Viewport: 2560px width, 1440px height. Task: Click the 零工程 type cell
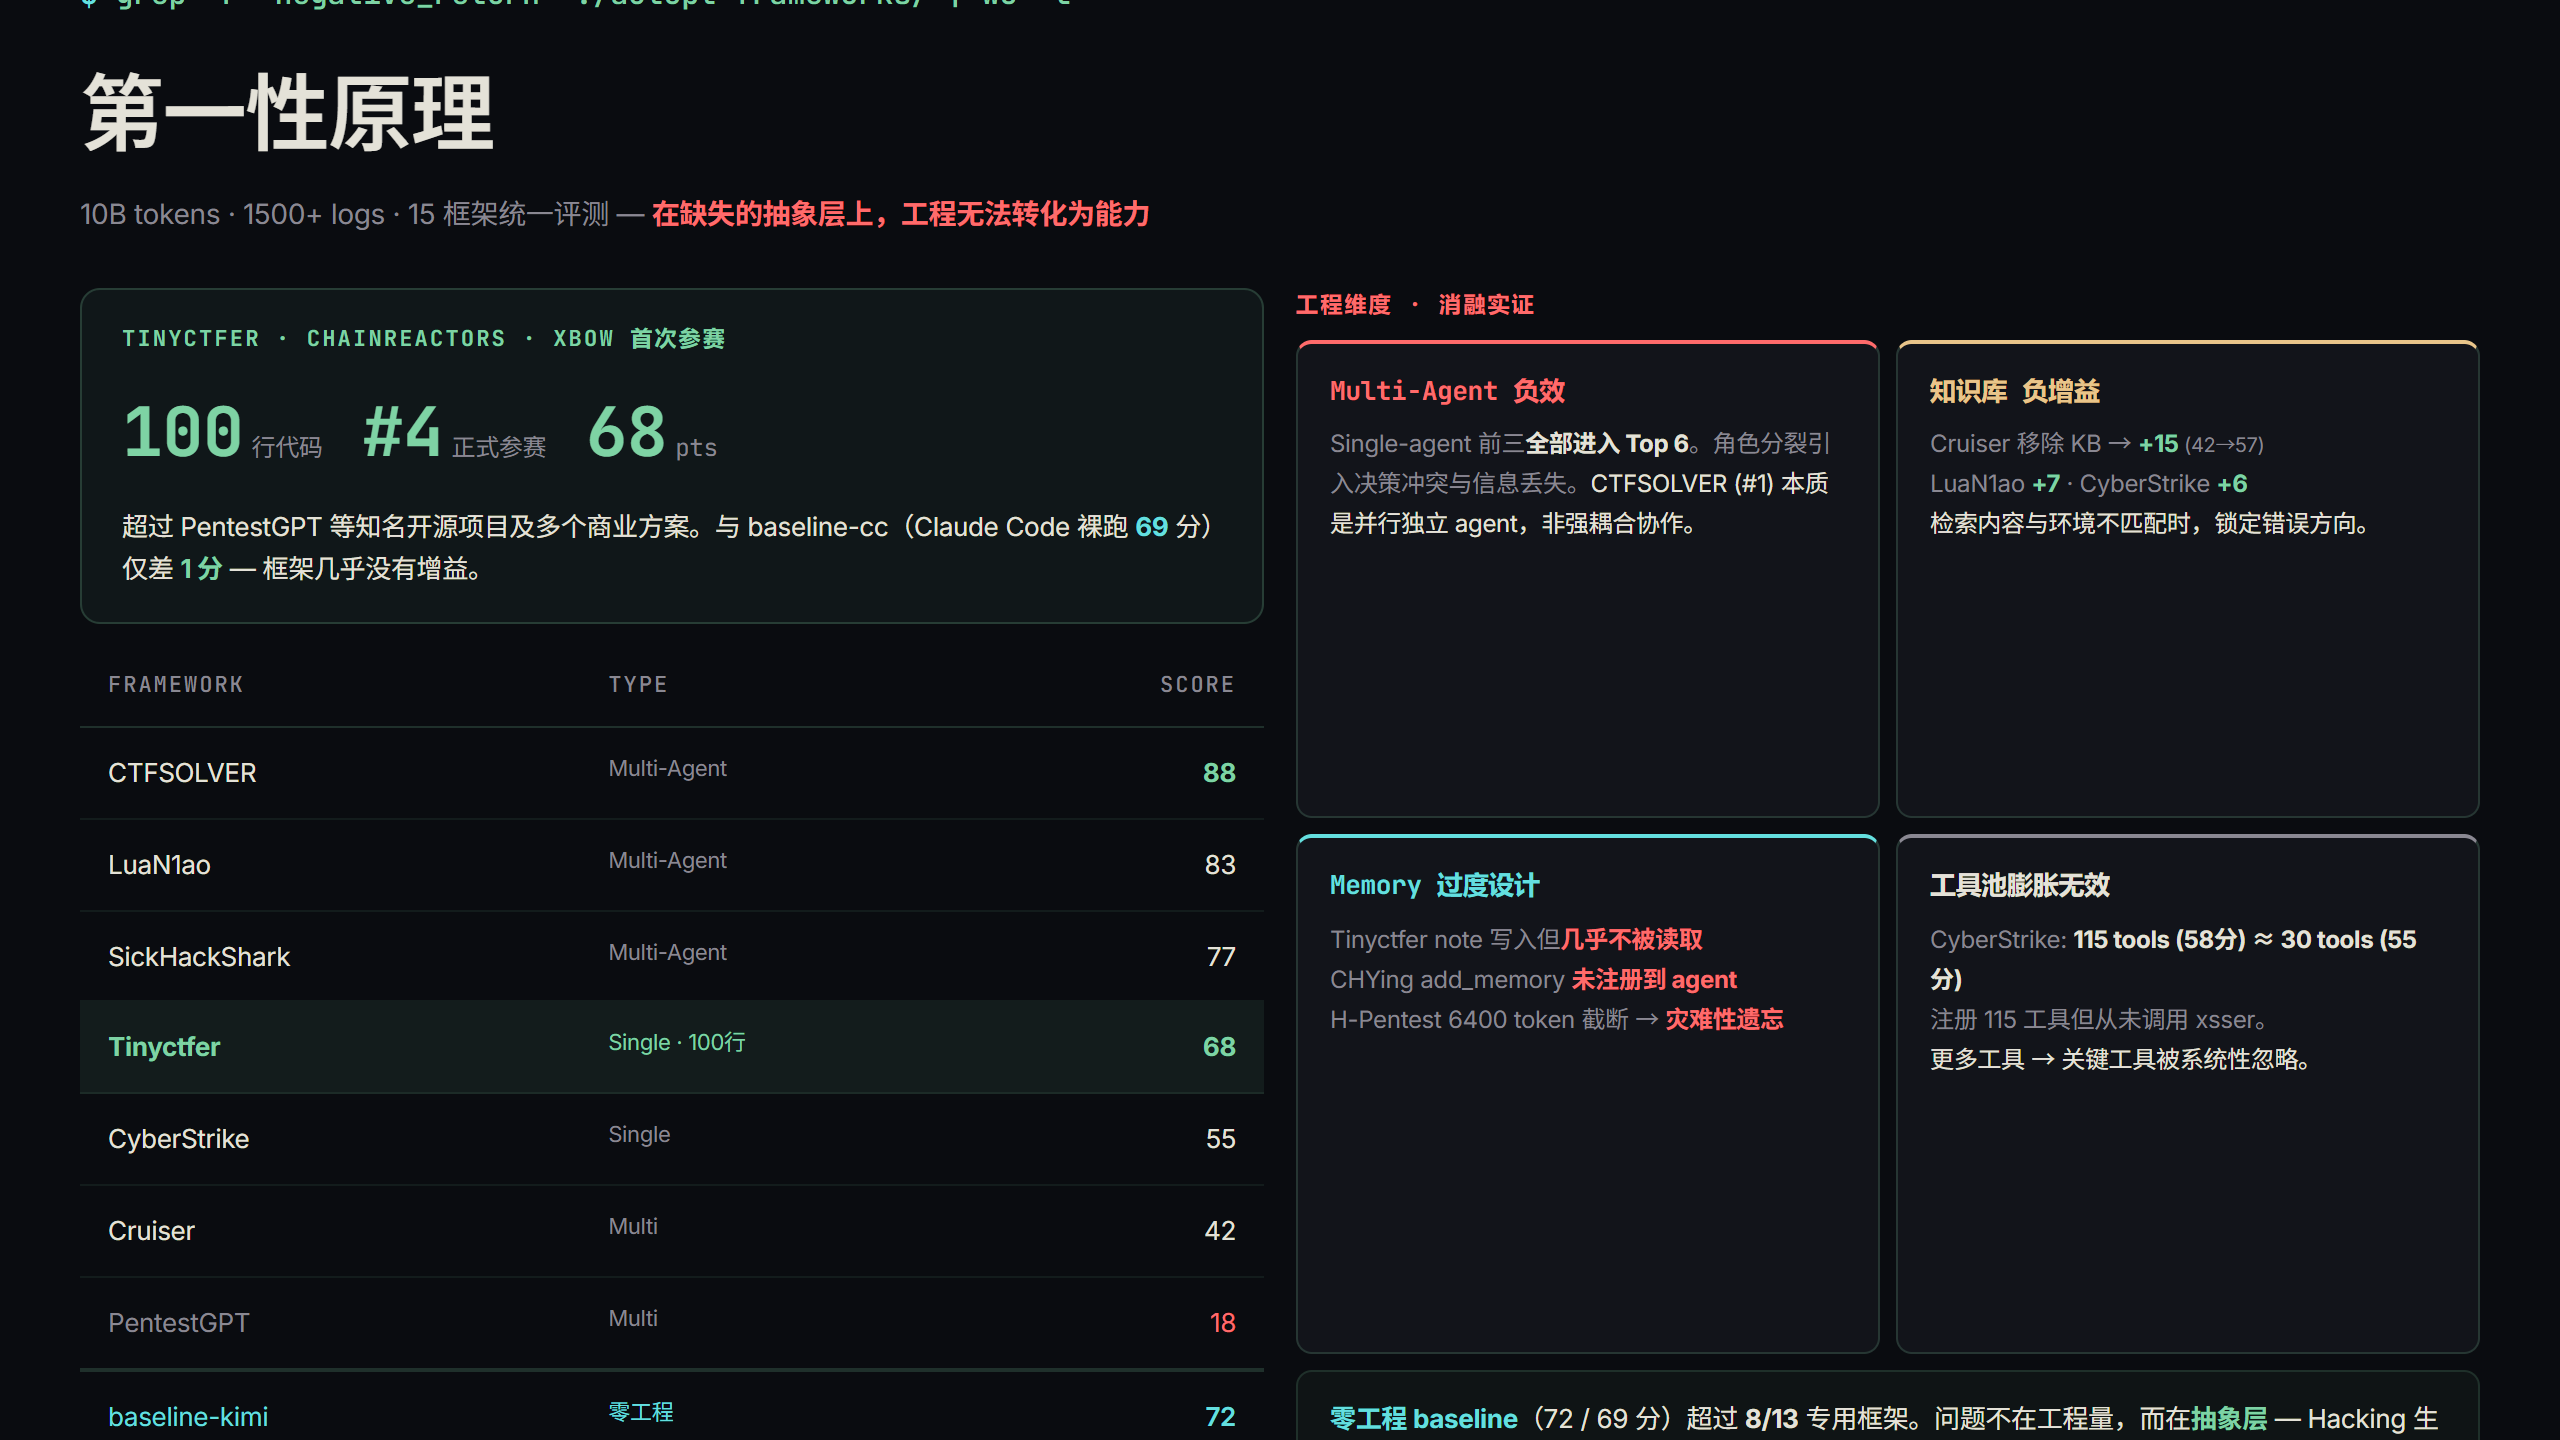641,1413
